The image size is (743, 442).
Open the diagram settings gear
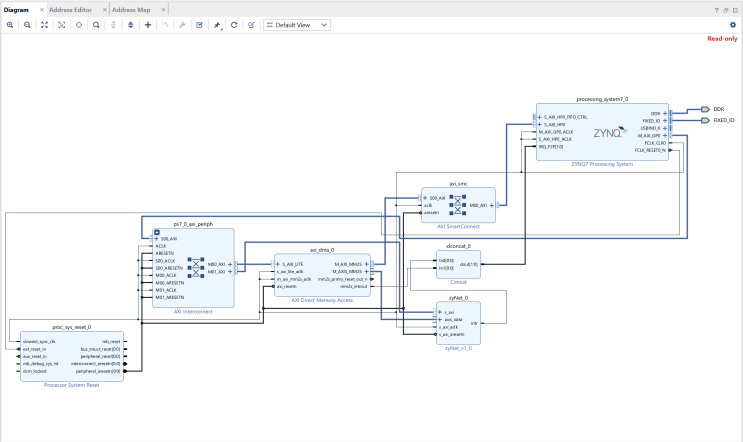(x=733, y=25)
